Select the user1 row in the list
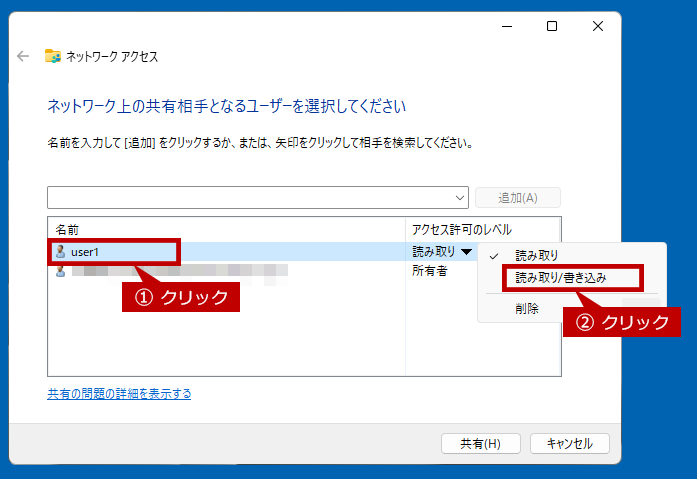This screenshot has width=697, height=479. pyautogui.click(x=262, y=252)
